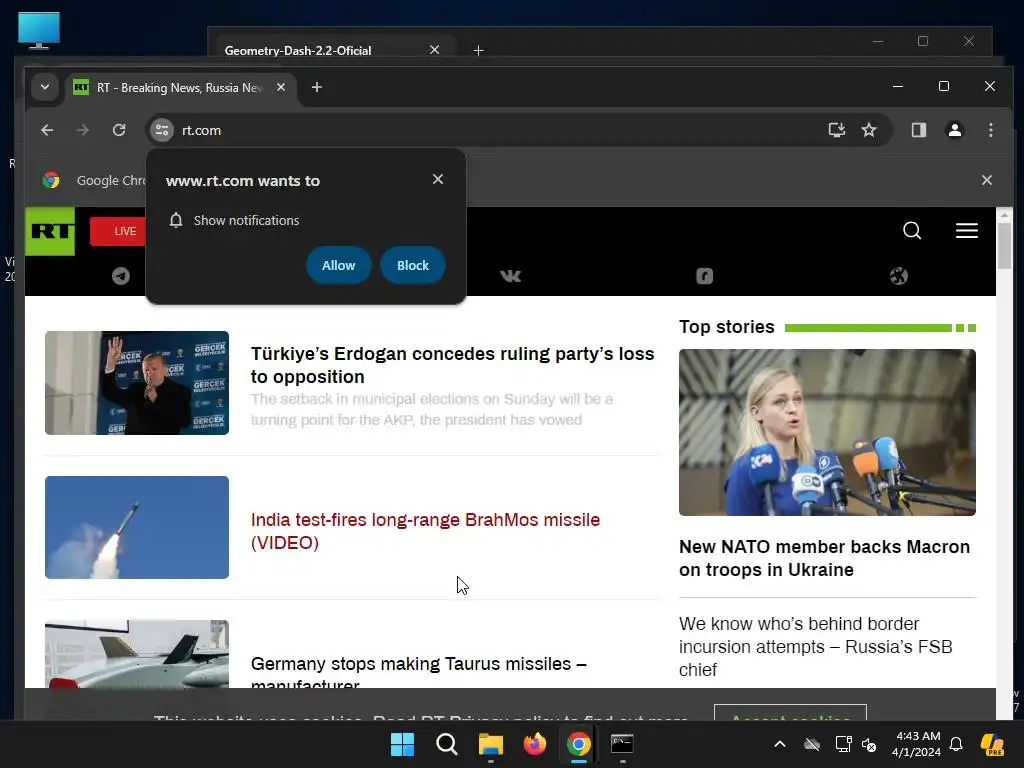This screenshot has width=1024, height=768.
Task: Open the notification bell in system tray
Action: [956, 744]
